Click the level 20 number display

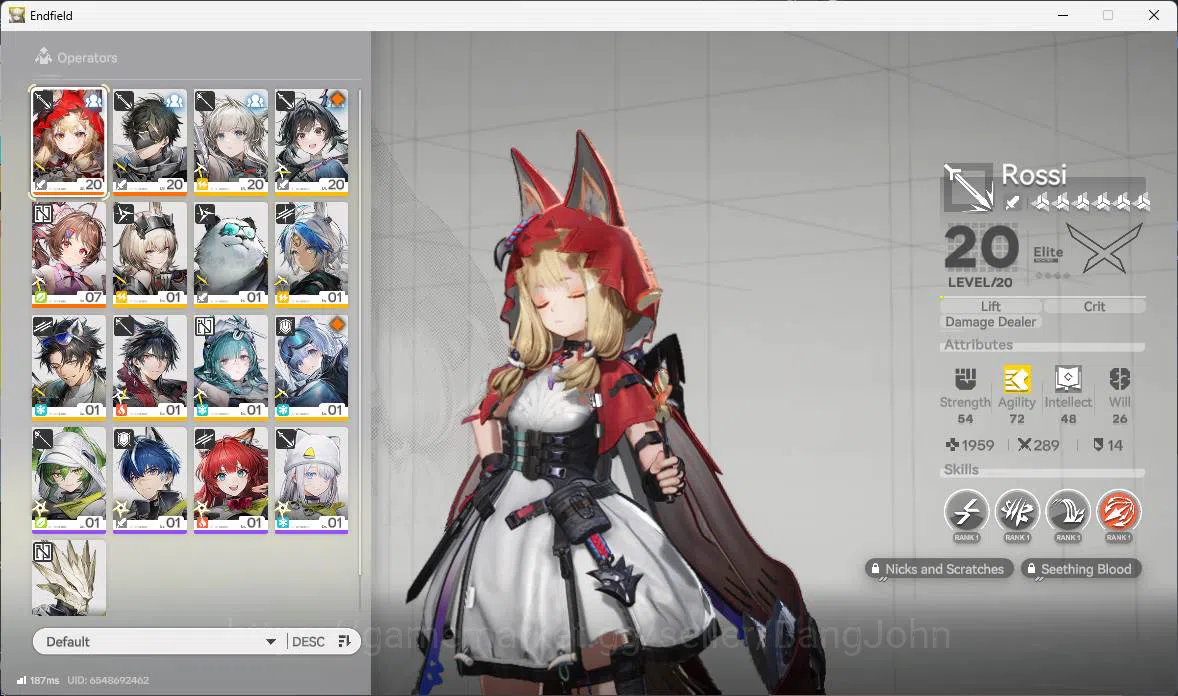(x=981, y=248)
